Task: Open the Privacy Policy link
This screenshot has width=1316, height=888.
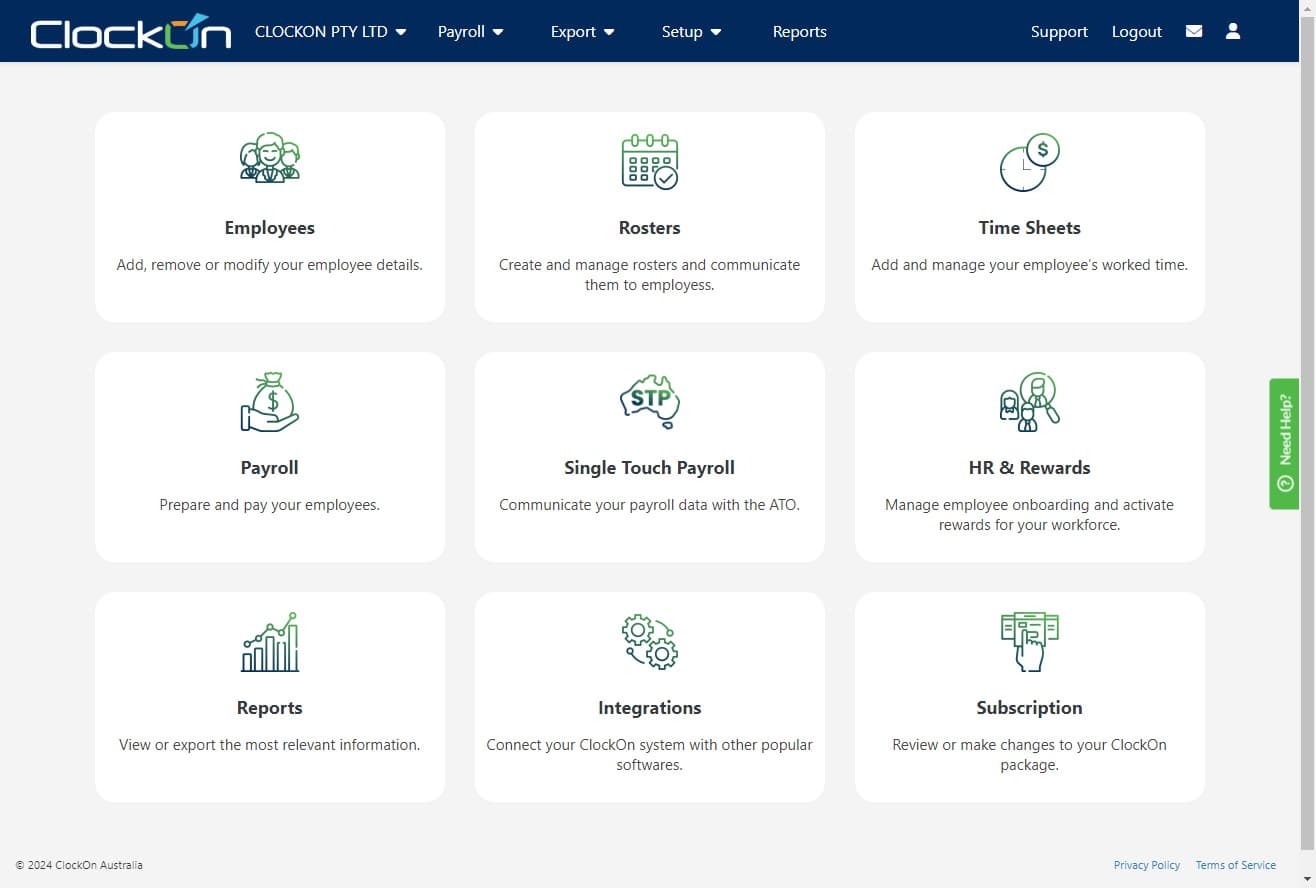Action: click(x=1147, y=865)
